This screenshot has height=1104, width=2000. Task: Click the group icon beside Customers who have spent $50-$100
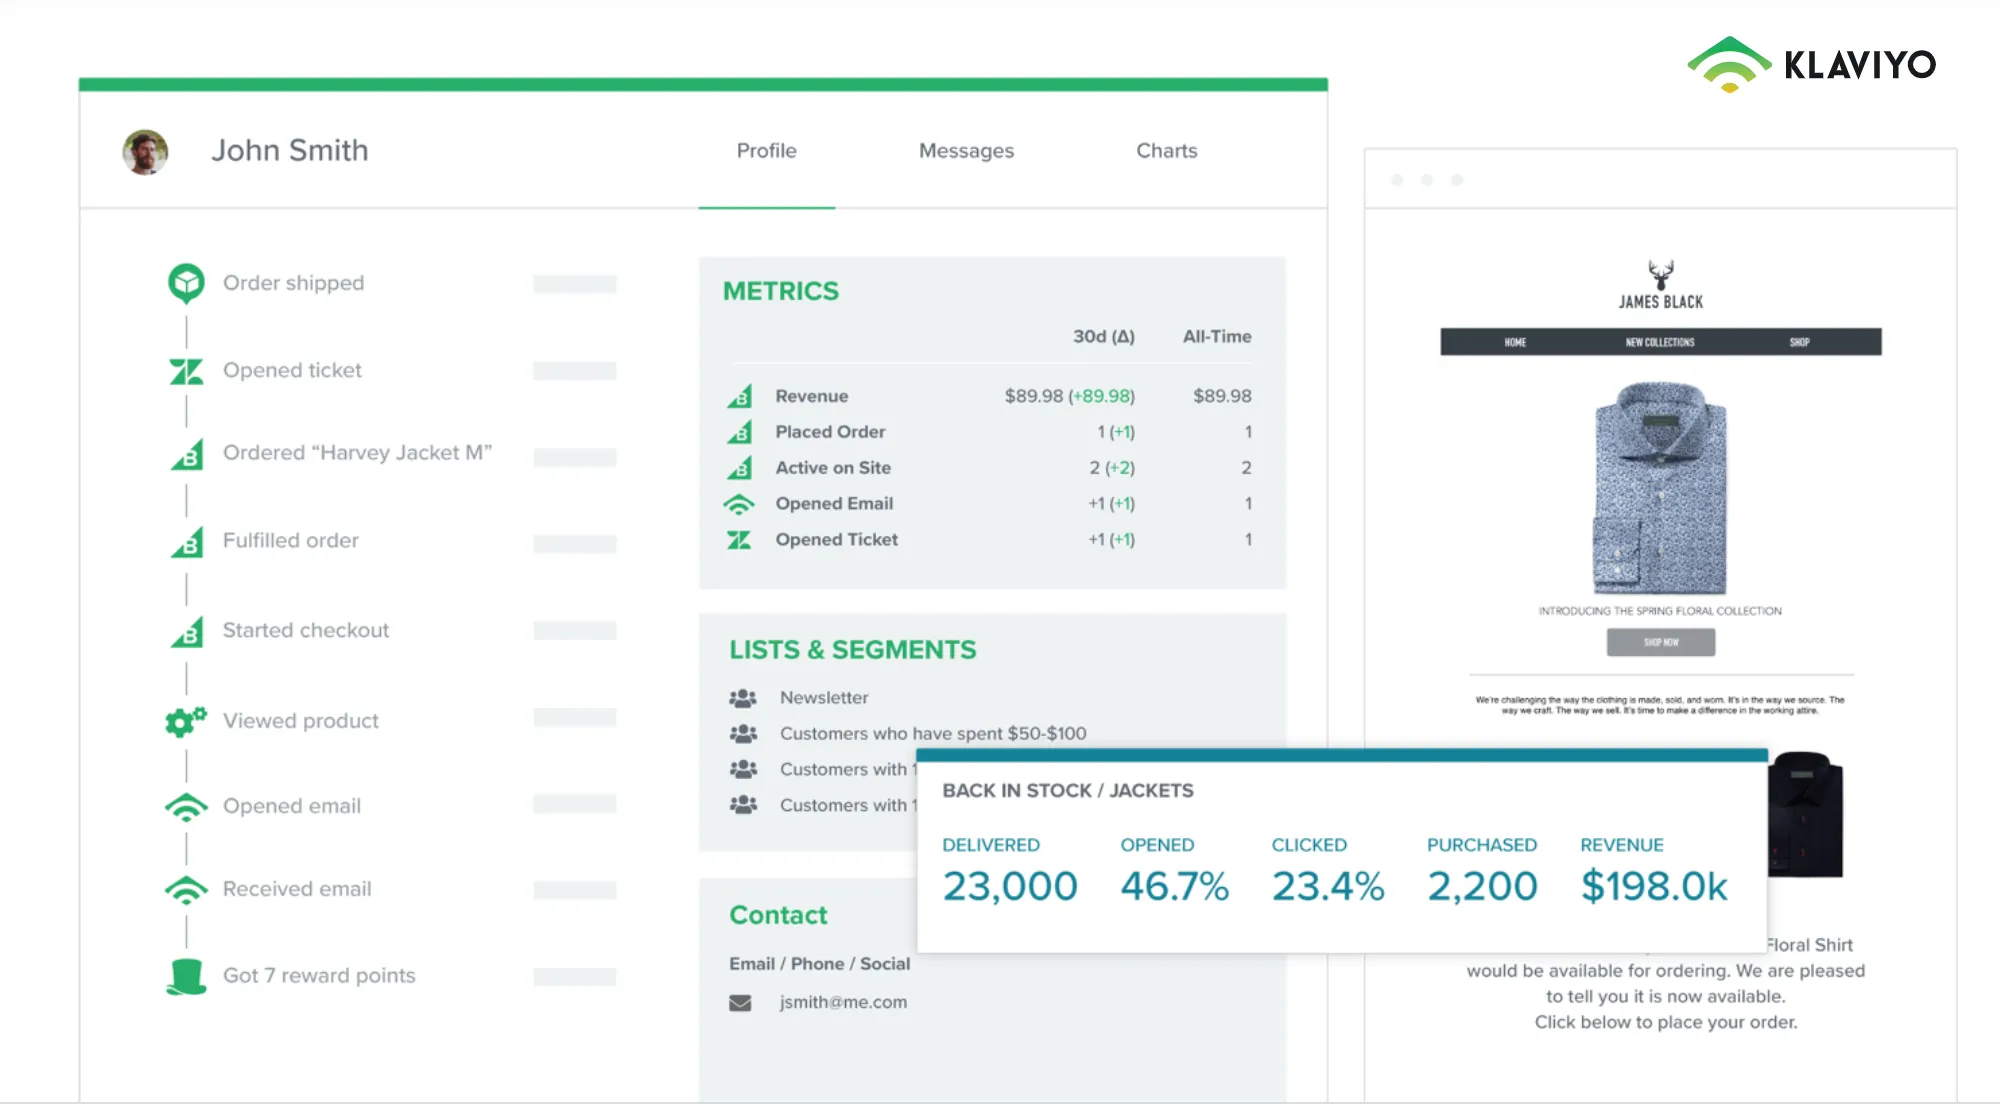[743, 734]
